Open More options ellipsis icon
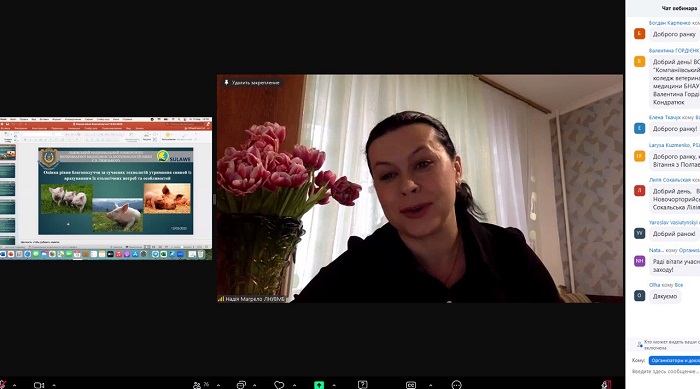Viewport: 700px width, 389px height. 456,385
